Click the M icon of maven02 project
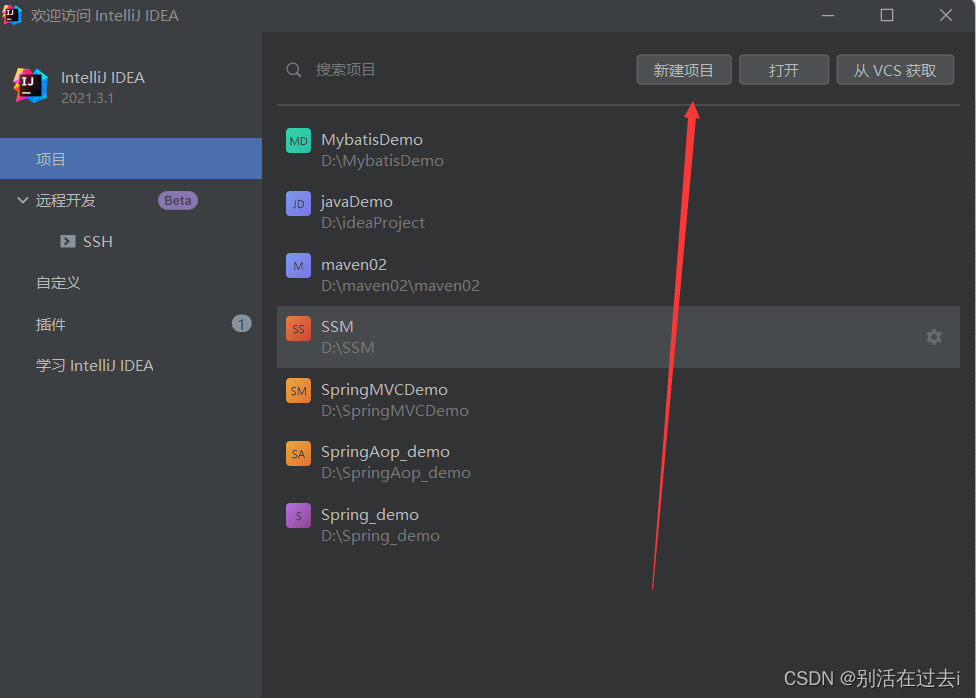 [x=298, y=266]
